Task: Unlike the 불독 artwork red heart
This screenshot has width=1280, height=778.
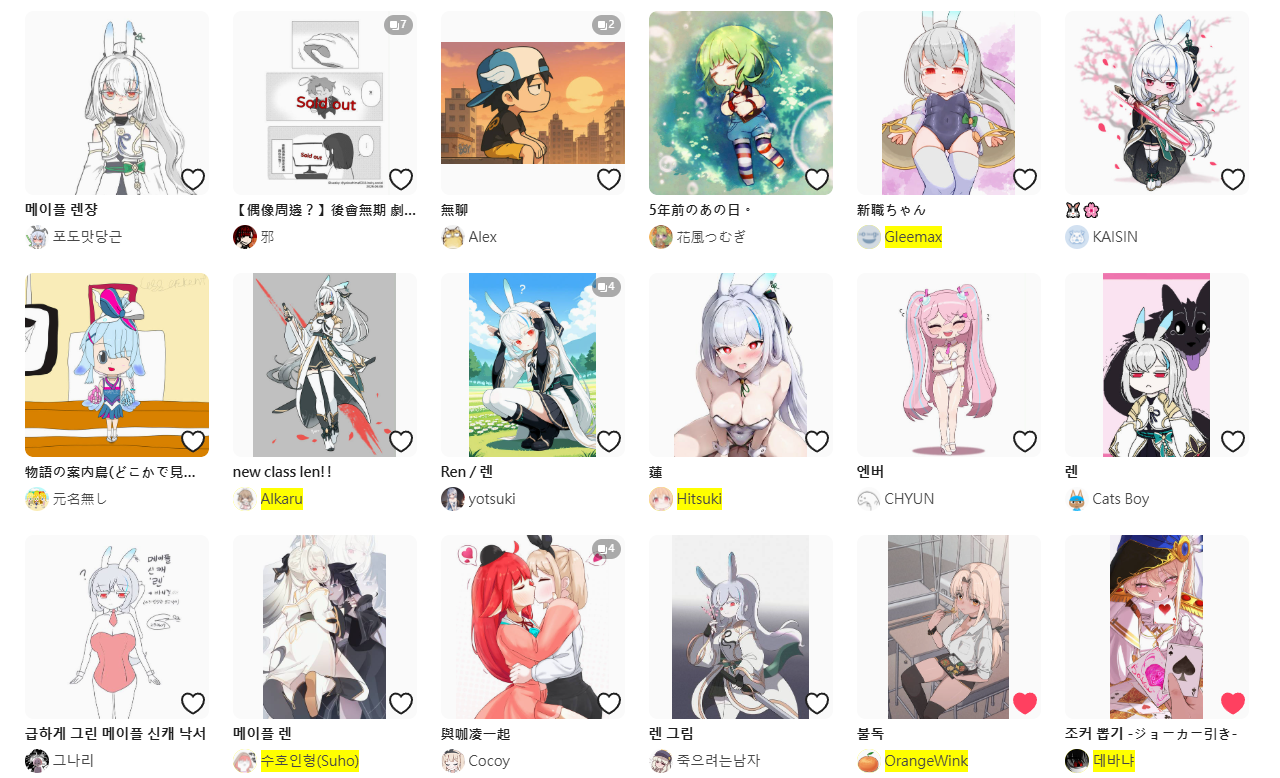Action: point(1025,703)
